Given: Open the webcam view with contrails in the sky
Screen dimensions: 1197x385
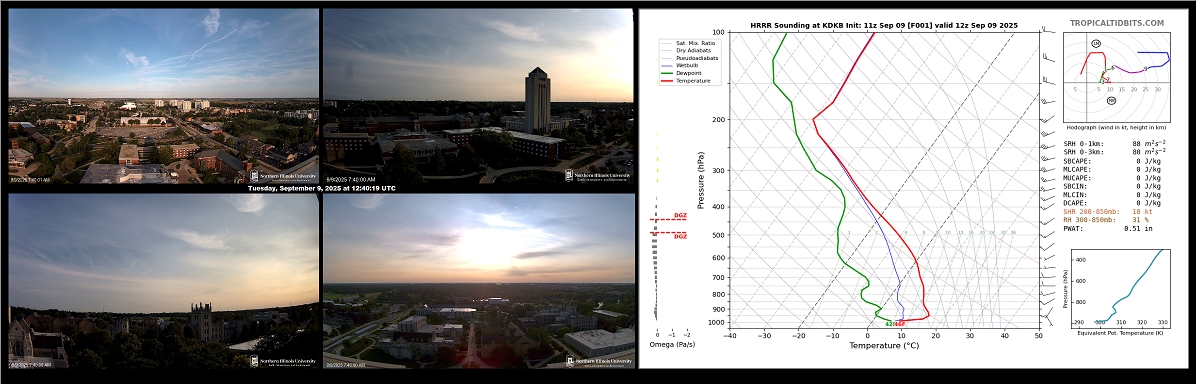Looking at the screenshot, I should coord(163,96).
